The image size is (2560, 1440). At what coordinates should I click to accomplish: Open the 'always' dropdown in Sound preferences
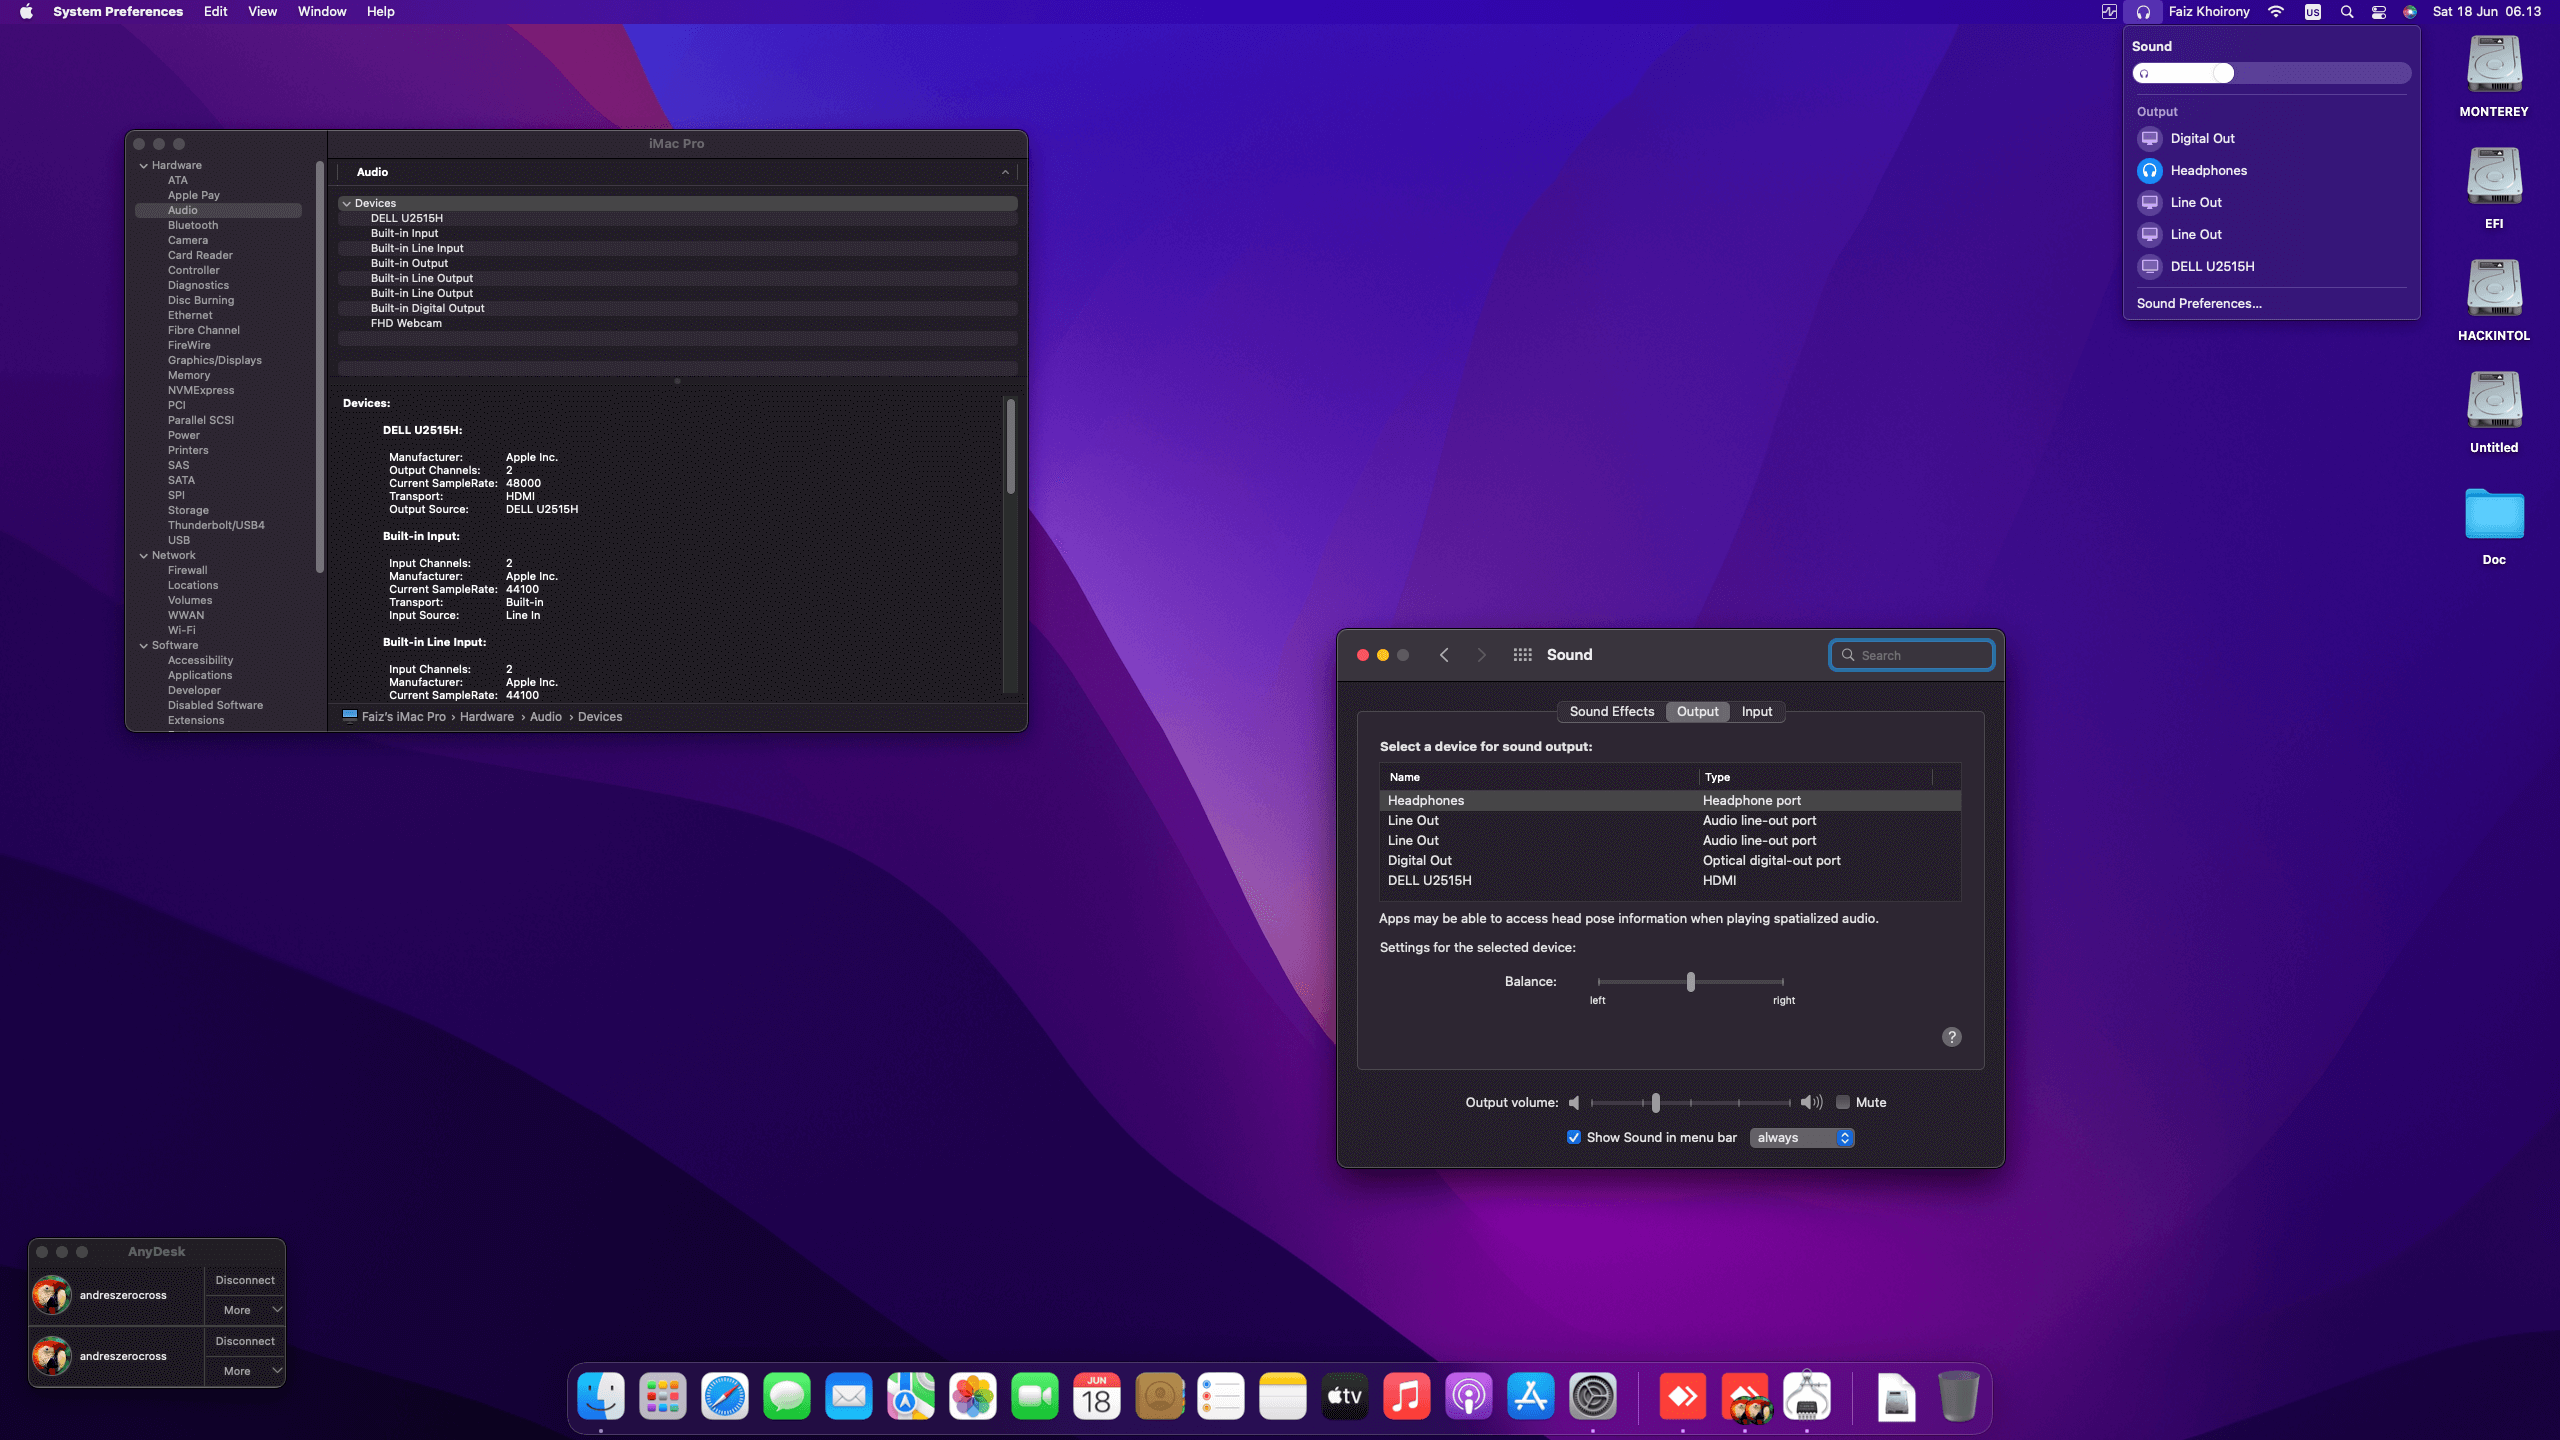1802,1137
